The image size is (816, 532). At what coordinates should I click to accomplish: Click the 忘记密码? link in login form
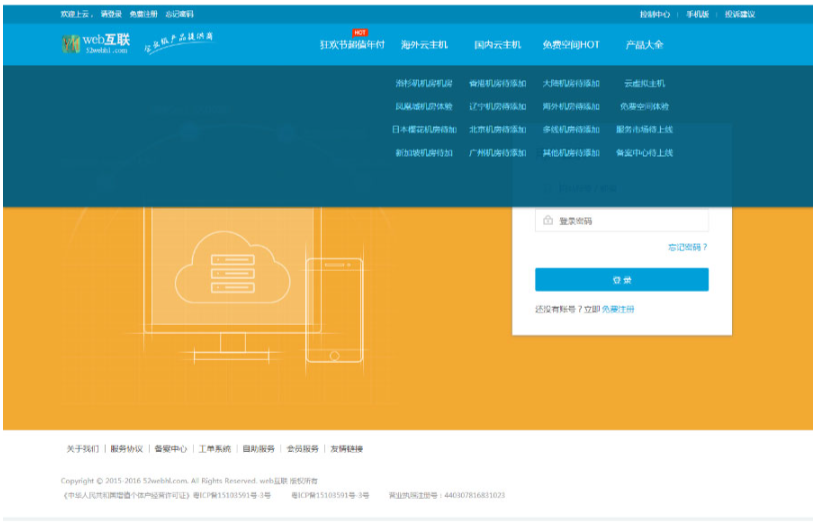(x=687, y=247)
